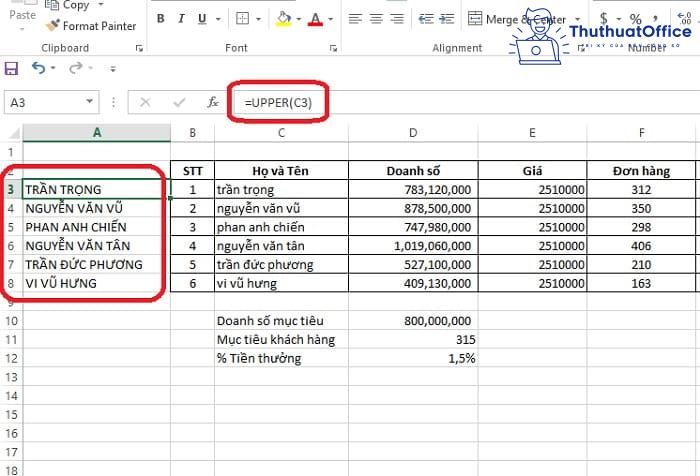Select the Format Painter tool
Image resolution: width=700 pixels, height=476 pixels.
pyautogui.click(x=96, y=26)
